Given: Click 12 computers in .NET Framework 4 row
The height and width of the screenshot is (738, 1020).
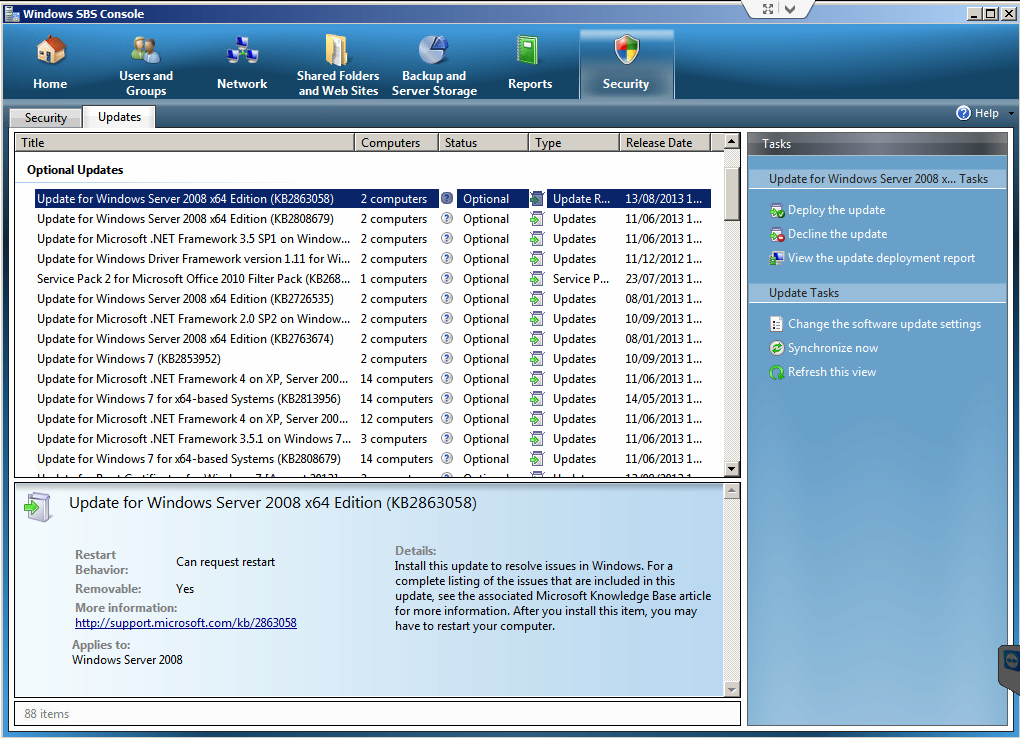Looking at the screenshot, I should click(396, 418).
